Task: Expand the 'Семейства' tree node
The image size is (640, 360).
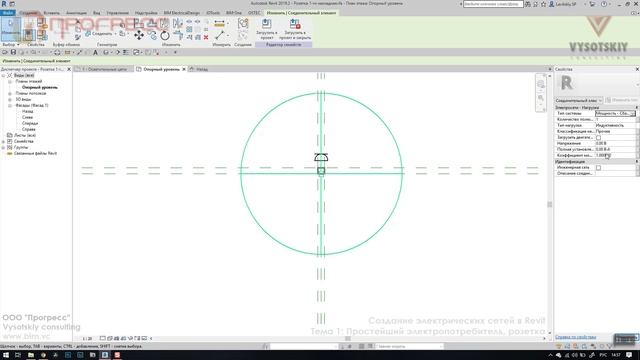Action: click(4, 141)
